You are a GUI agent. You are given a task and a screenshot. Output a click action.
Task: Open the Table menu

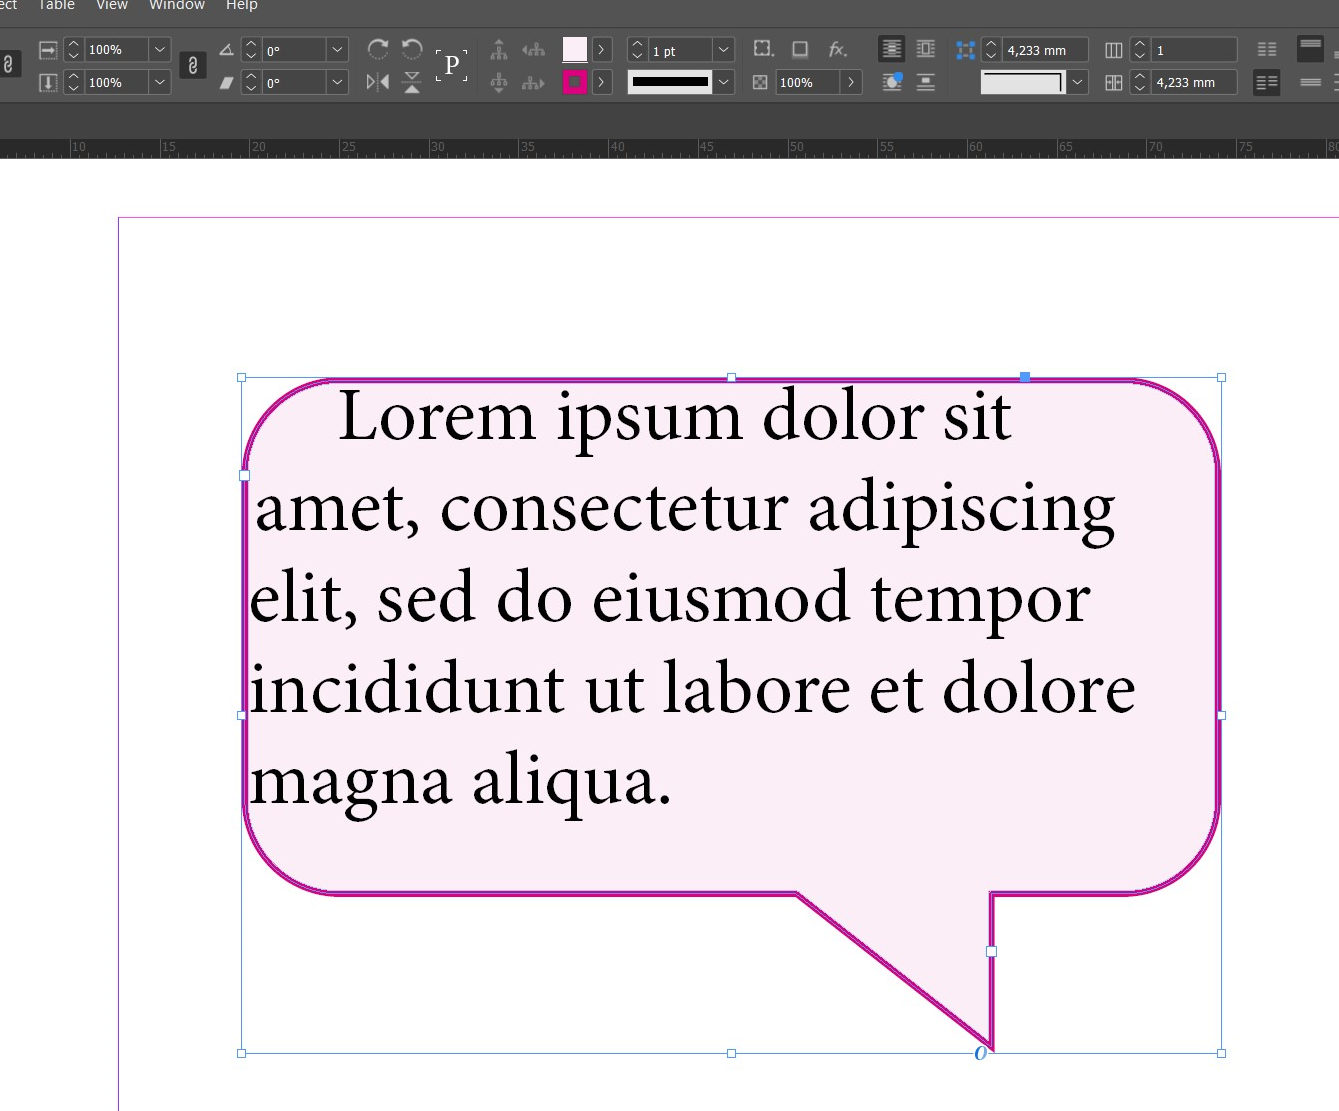(x=56, y=5)
